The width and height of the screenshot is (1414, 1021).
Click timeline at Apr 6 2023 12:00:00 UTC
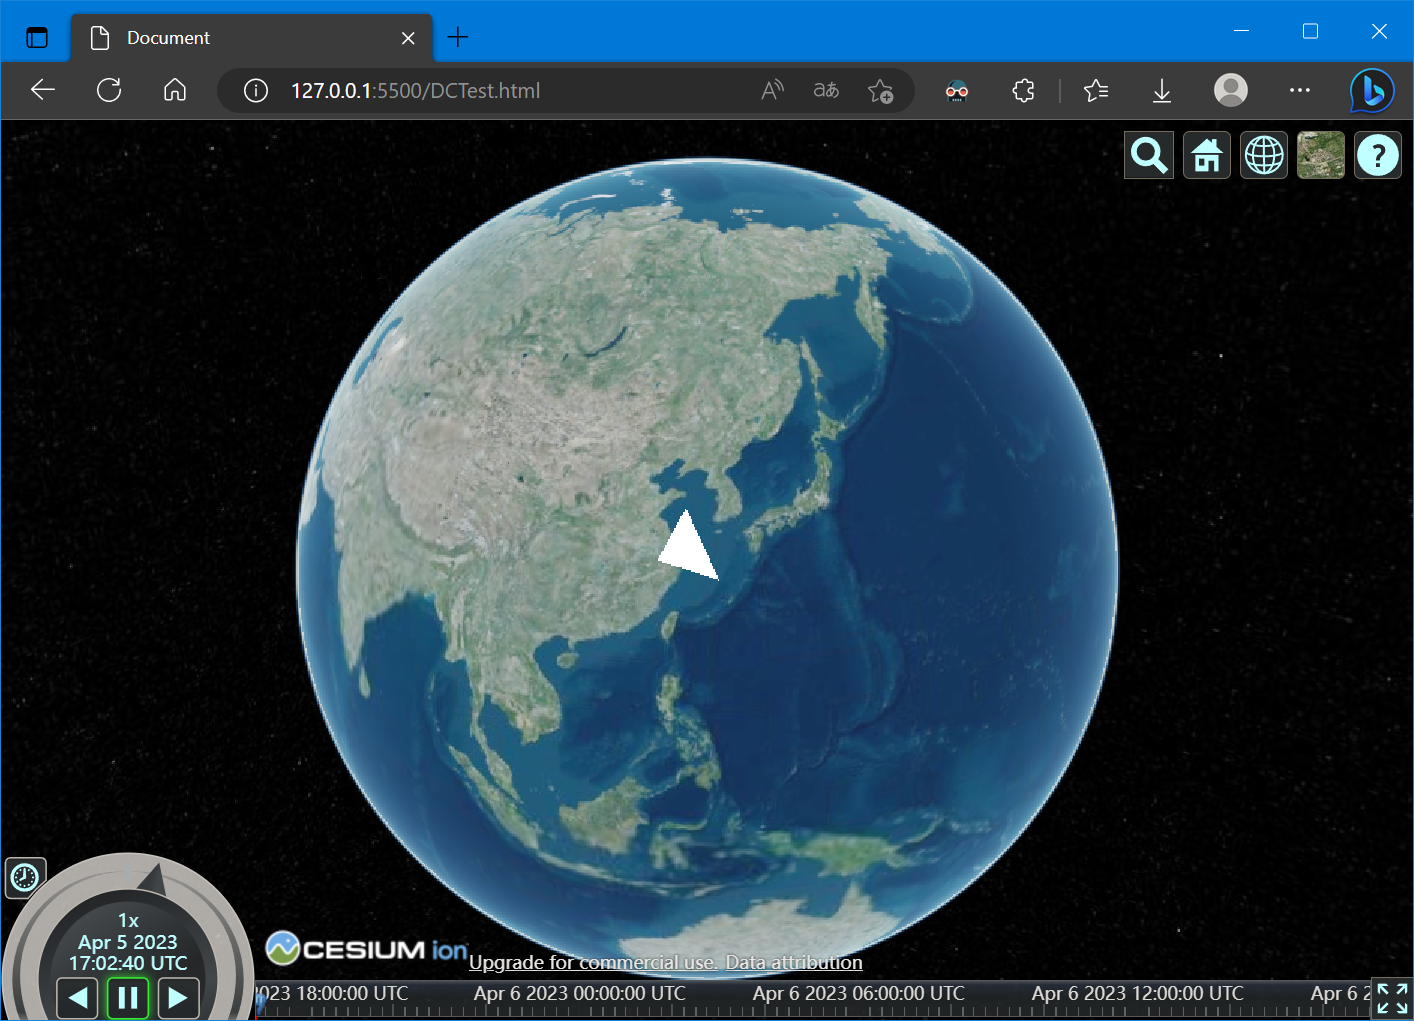click(1138, 993)
